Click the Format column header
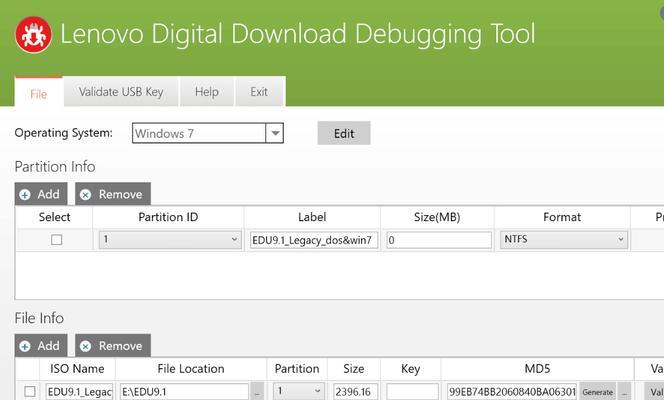This screenshot has width=664, height=400. (x=562, y=217)
